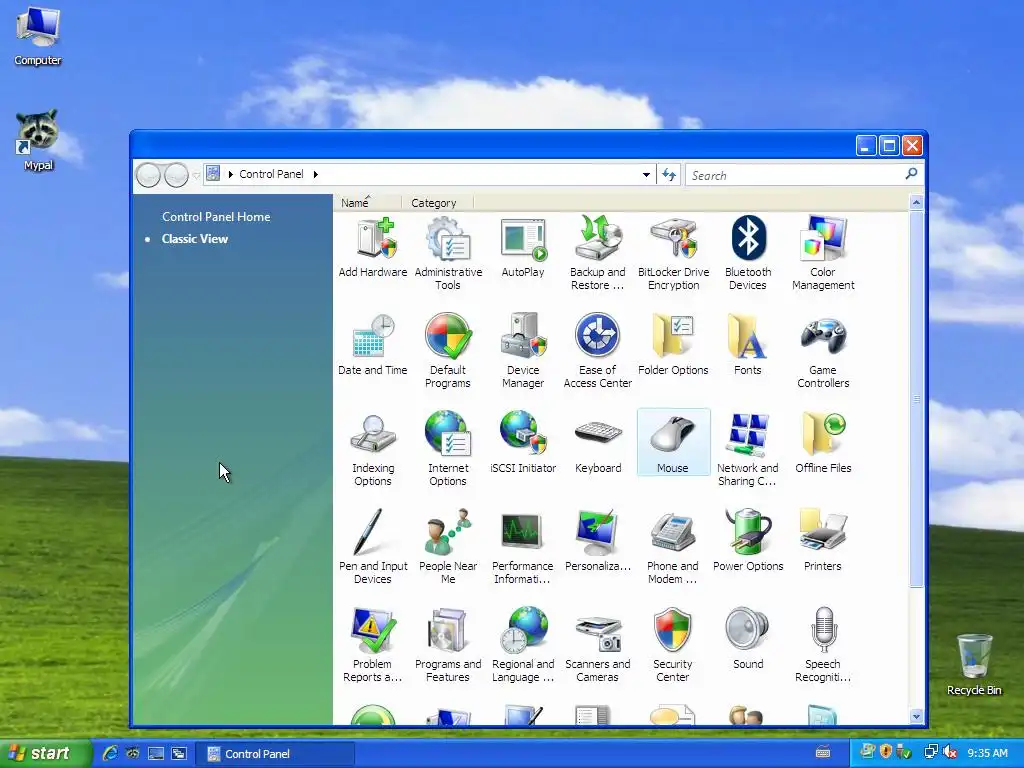Open recent pages dropdown arrow
1024x768 pixels.
click(x=197, y=175)
